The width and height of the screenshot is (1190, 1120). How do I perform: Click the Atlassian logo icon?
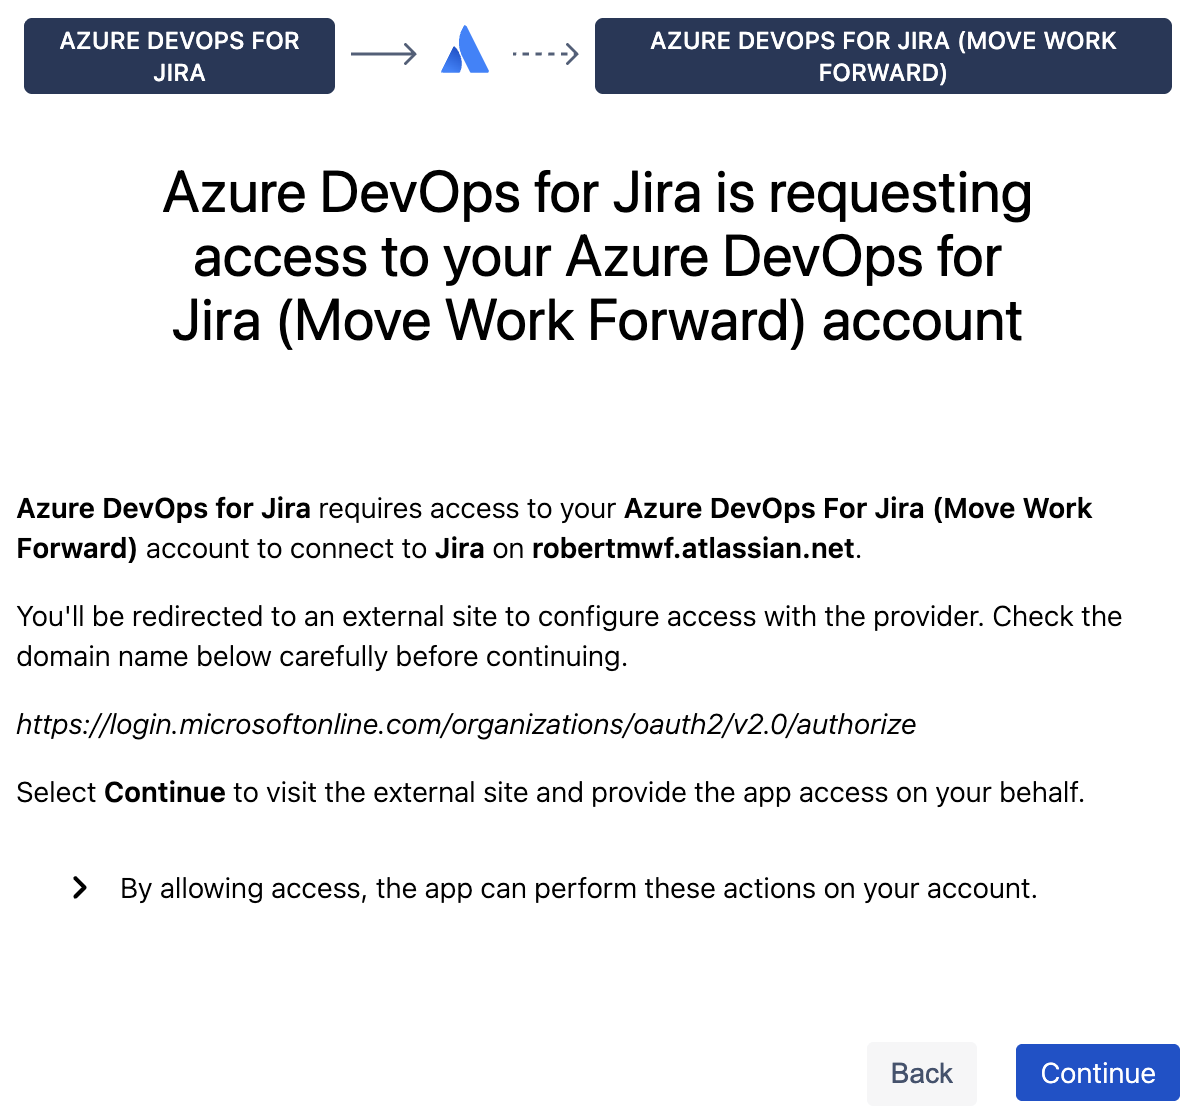pyautogui.click(x=464, y=51)
